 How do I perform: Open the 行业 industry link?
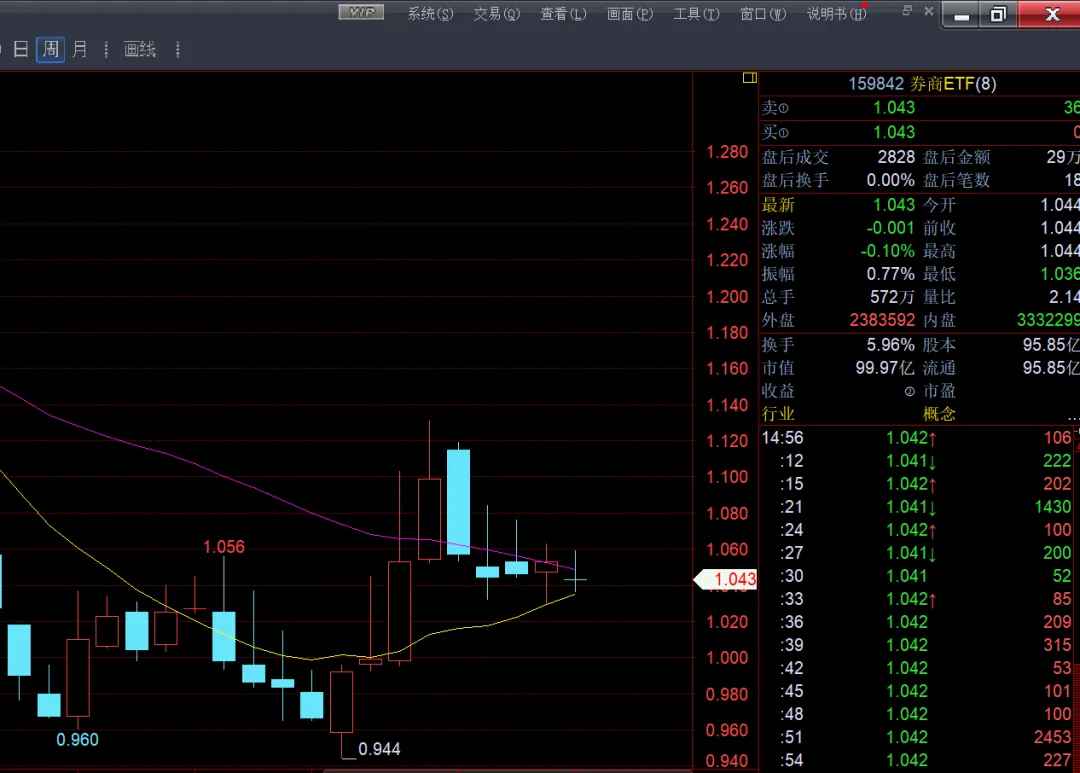778,414
